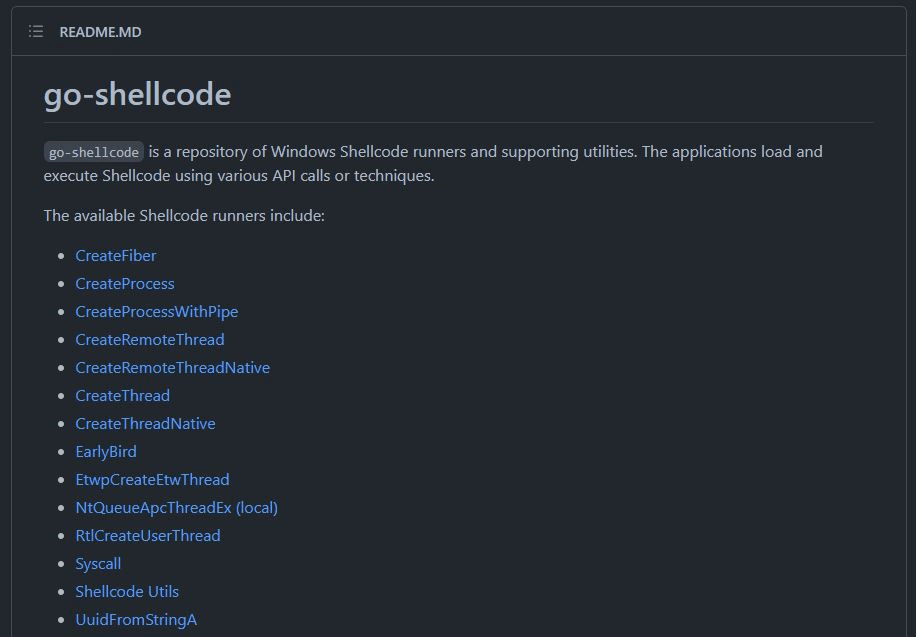The width and height of the screenshot is (916, 637).
Task: Open the NtQueueApcThreadEx (local) link
Action: click(x=176, y=508)
